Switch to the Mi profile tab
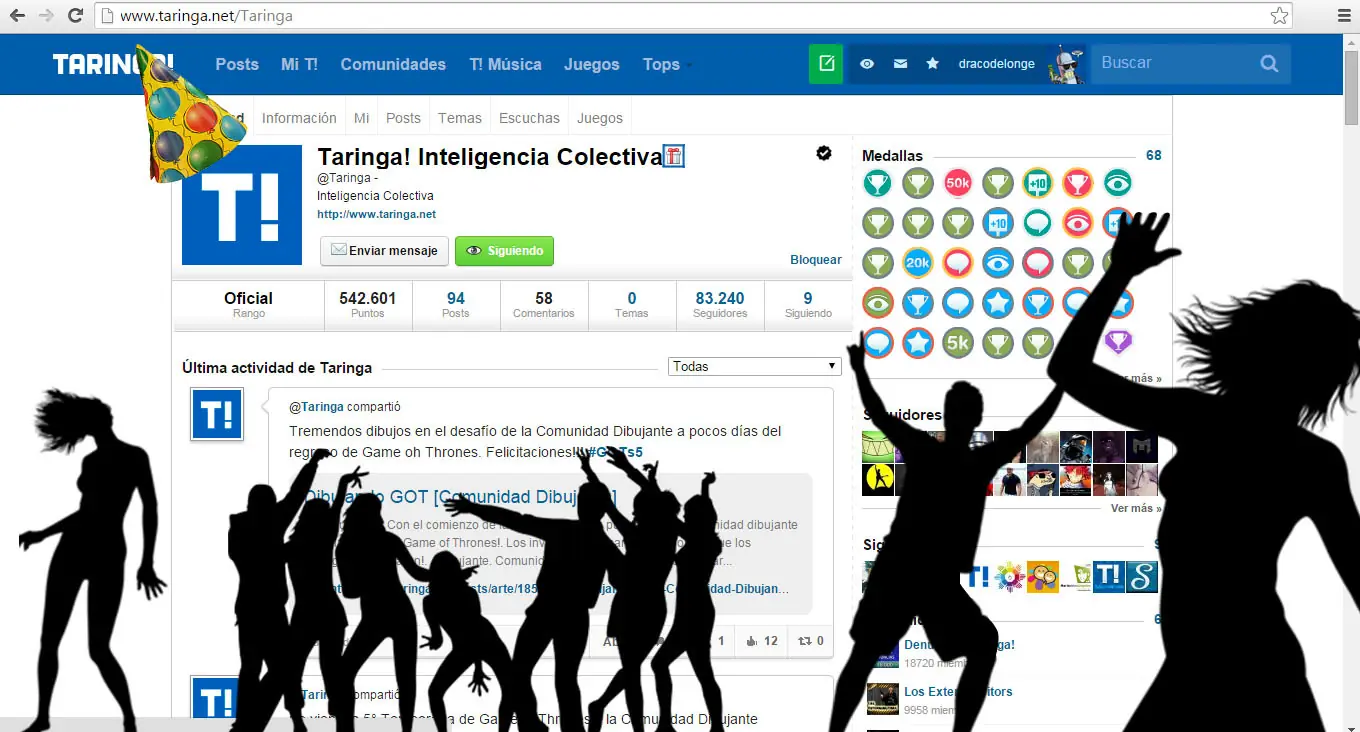 [x=361, y=118]
